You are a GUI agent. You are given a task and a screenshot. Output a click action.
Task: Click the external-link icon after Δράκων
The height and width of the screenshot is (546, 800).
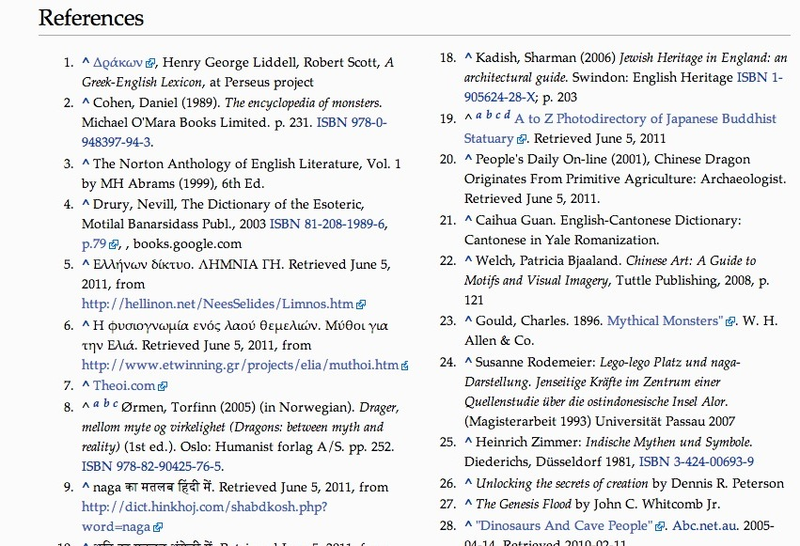coord(150,63)
